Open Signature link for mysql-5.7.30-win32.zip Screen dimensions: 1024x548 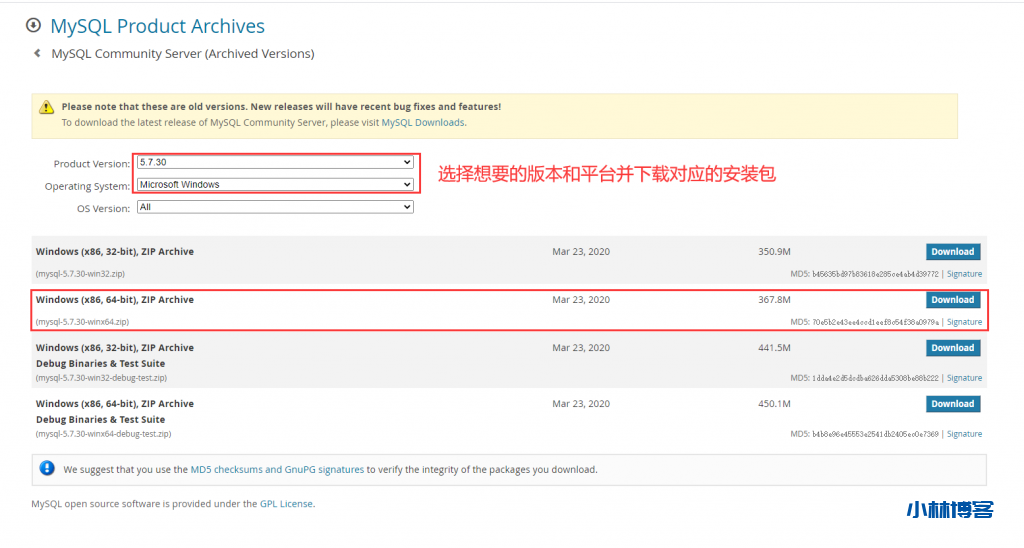point(964,274)
